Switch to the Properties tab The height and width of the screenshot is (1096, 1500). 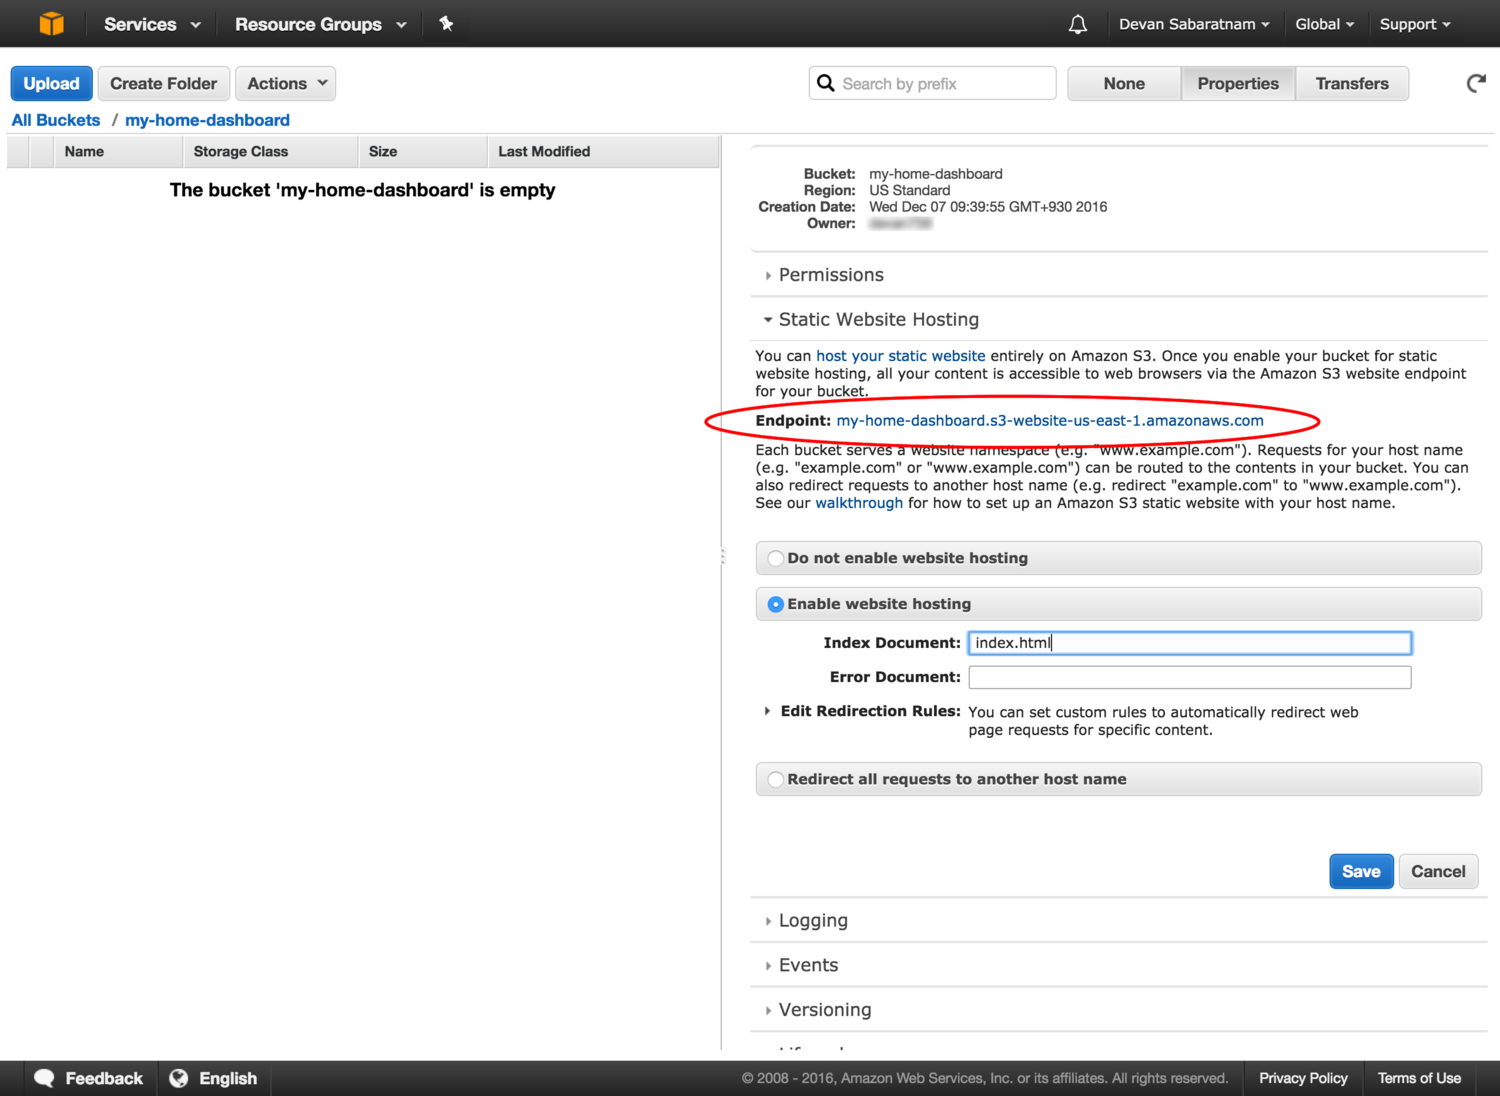[x=1238, y=84]
